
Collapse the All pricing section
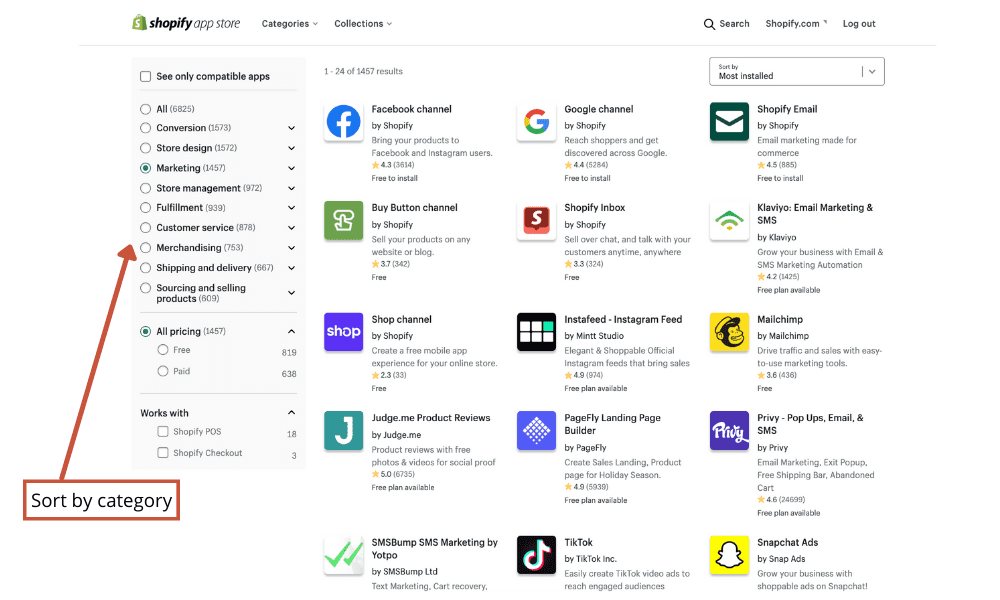pos(291,332)
